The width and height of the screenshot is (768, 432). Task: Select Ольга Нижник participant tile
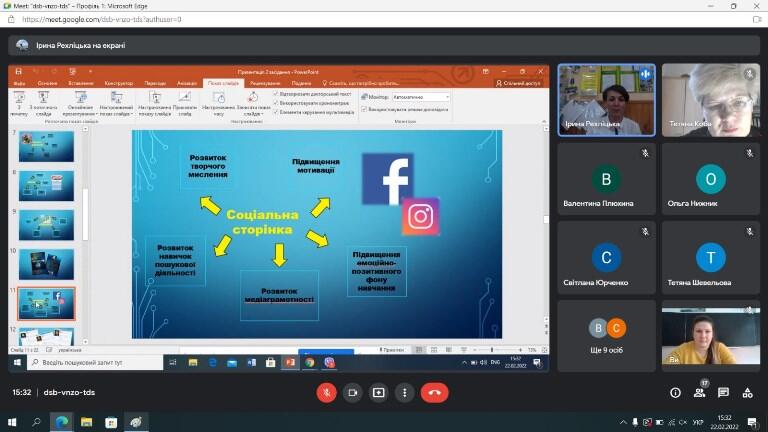tap(711, 179)
